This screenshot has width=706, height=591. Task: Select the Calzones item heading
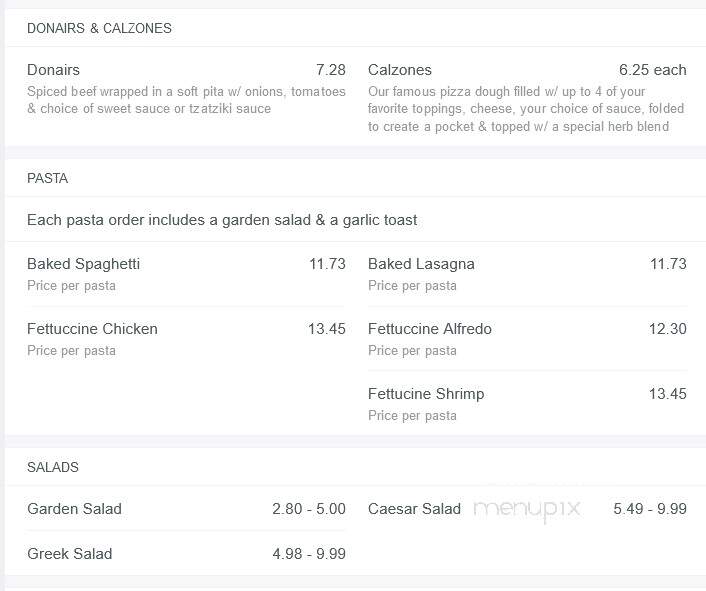pos(399,70)
